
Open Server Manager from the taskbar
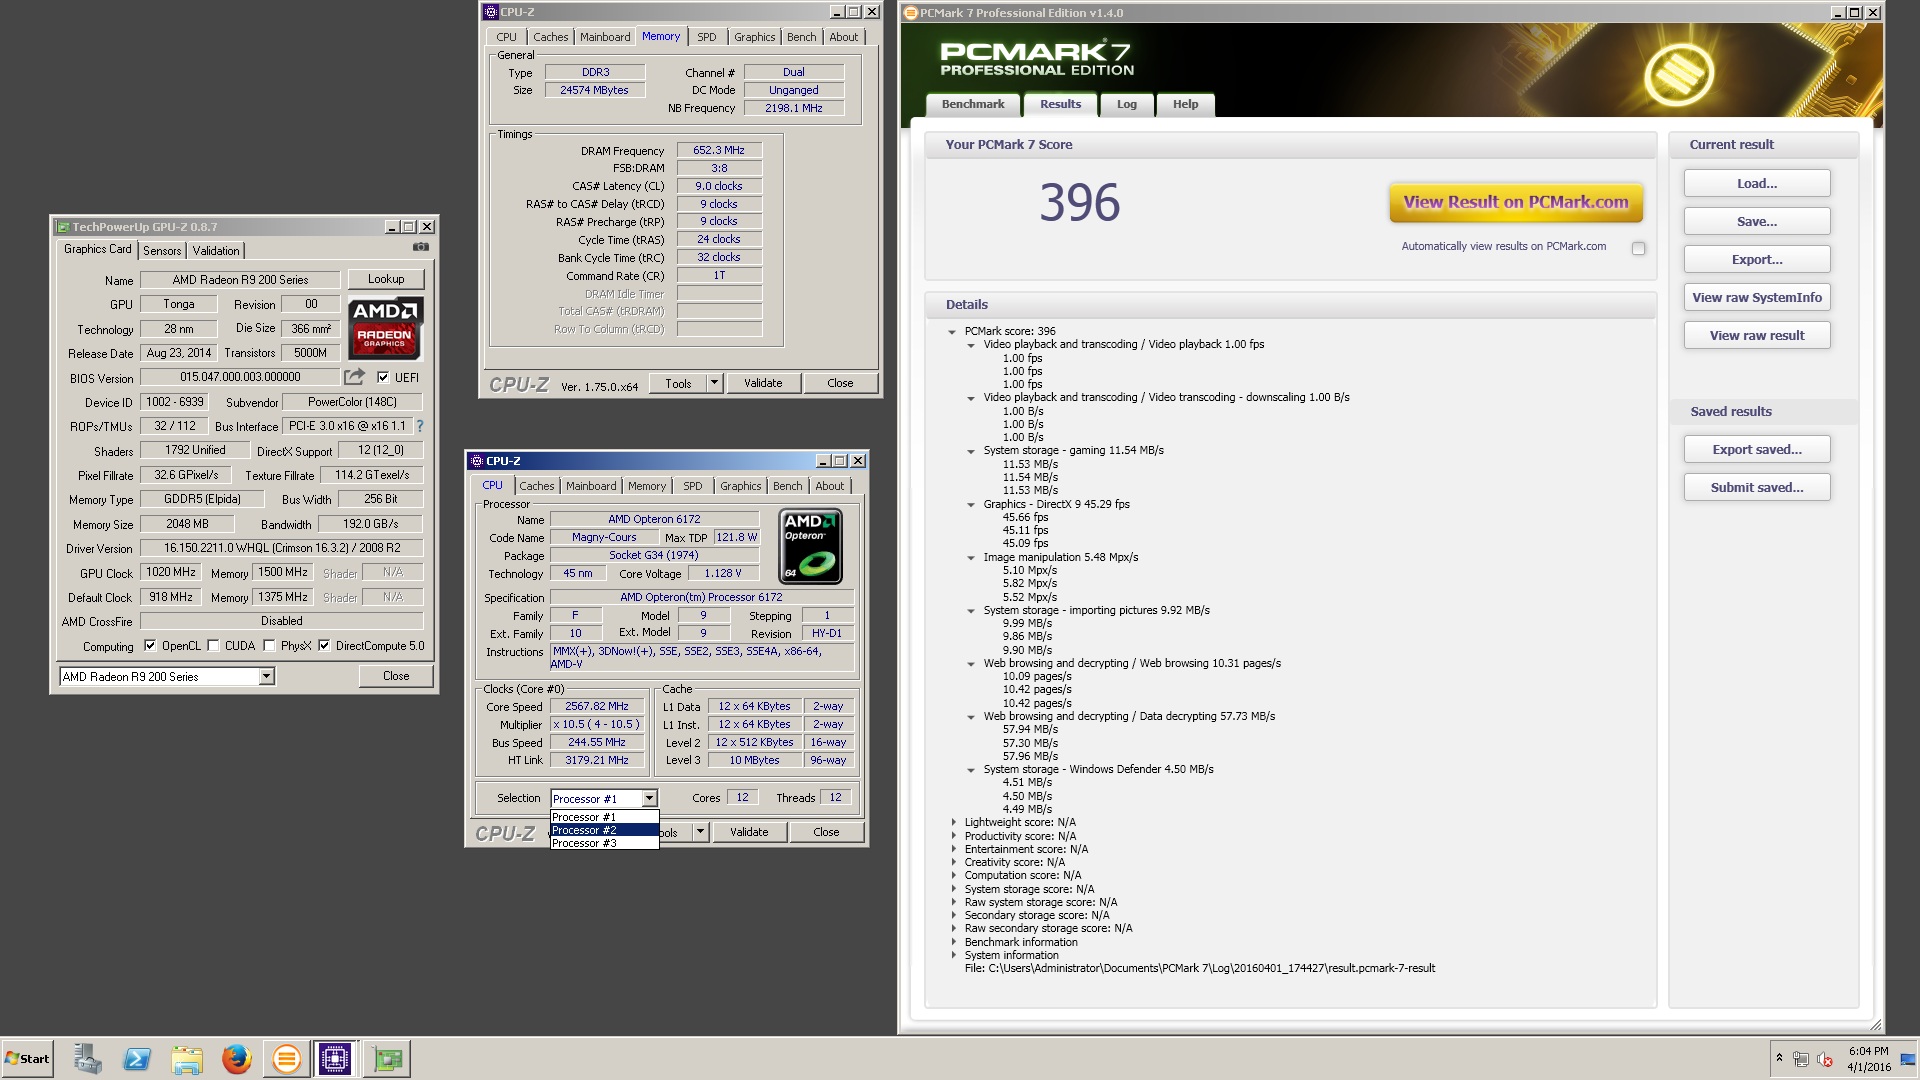tap(88, 1059)
